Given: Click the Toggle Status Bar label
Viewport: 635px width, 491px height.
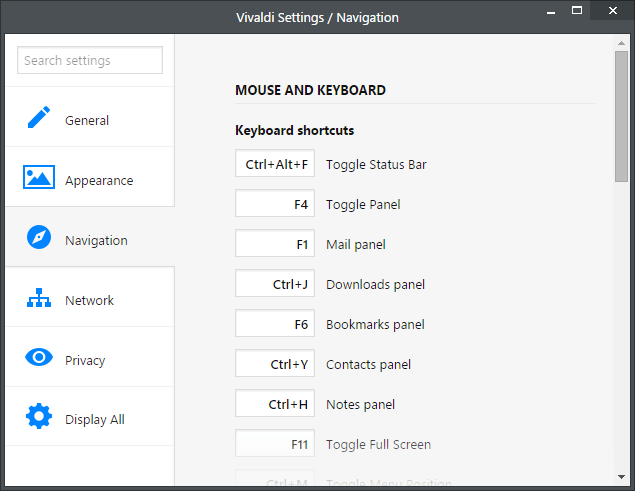Looking at the screenshot, I should 376,165.
